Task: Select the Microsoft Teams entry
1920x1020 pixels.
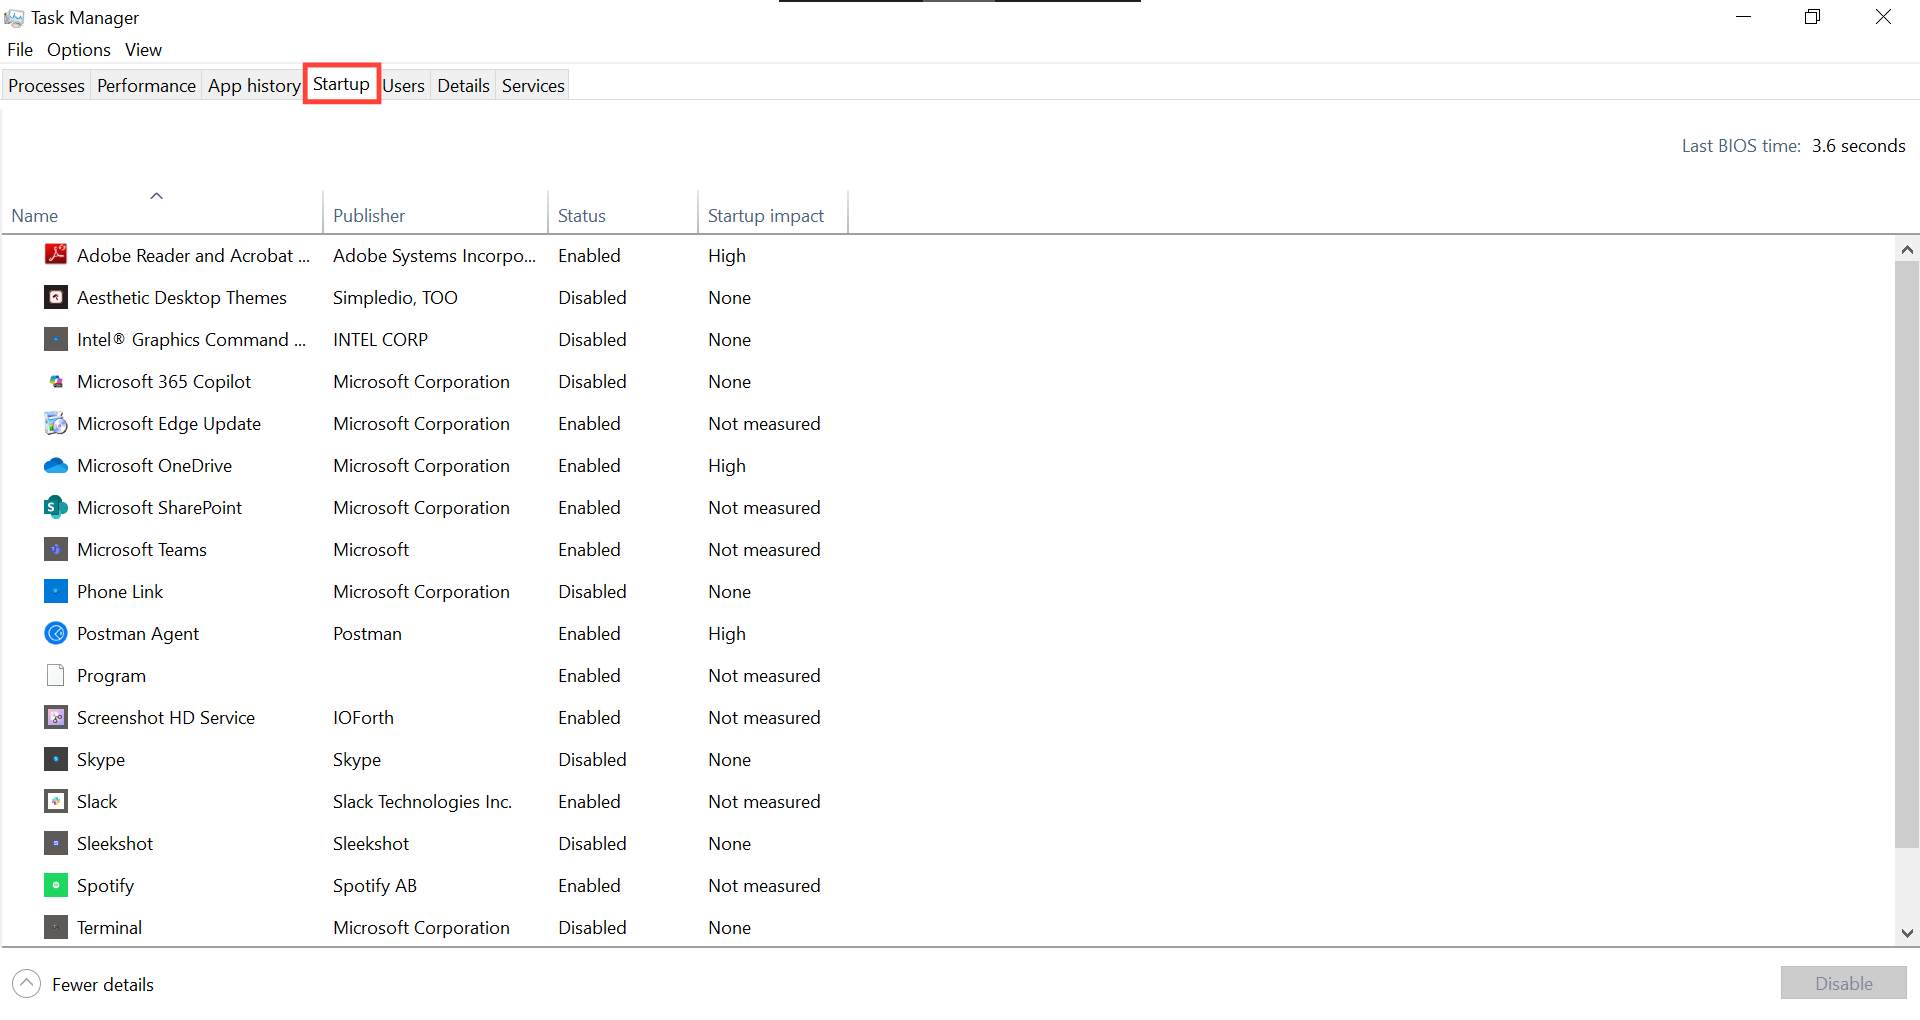Action: coord(142,550)
